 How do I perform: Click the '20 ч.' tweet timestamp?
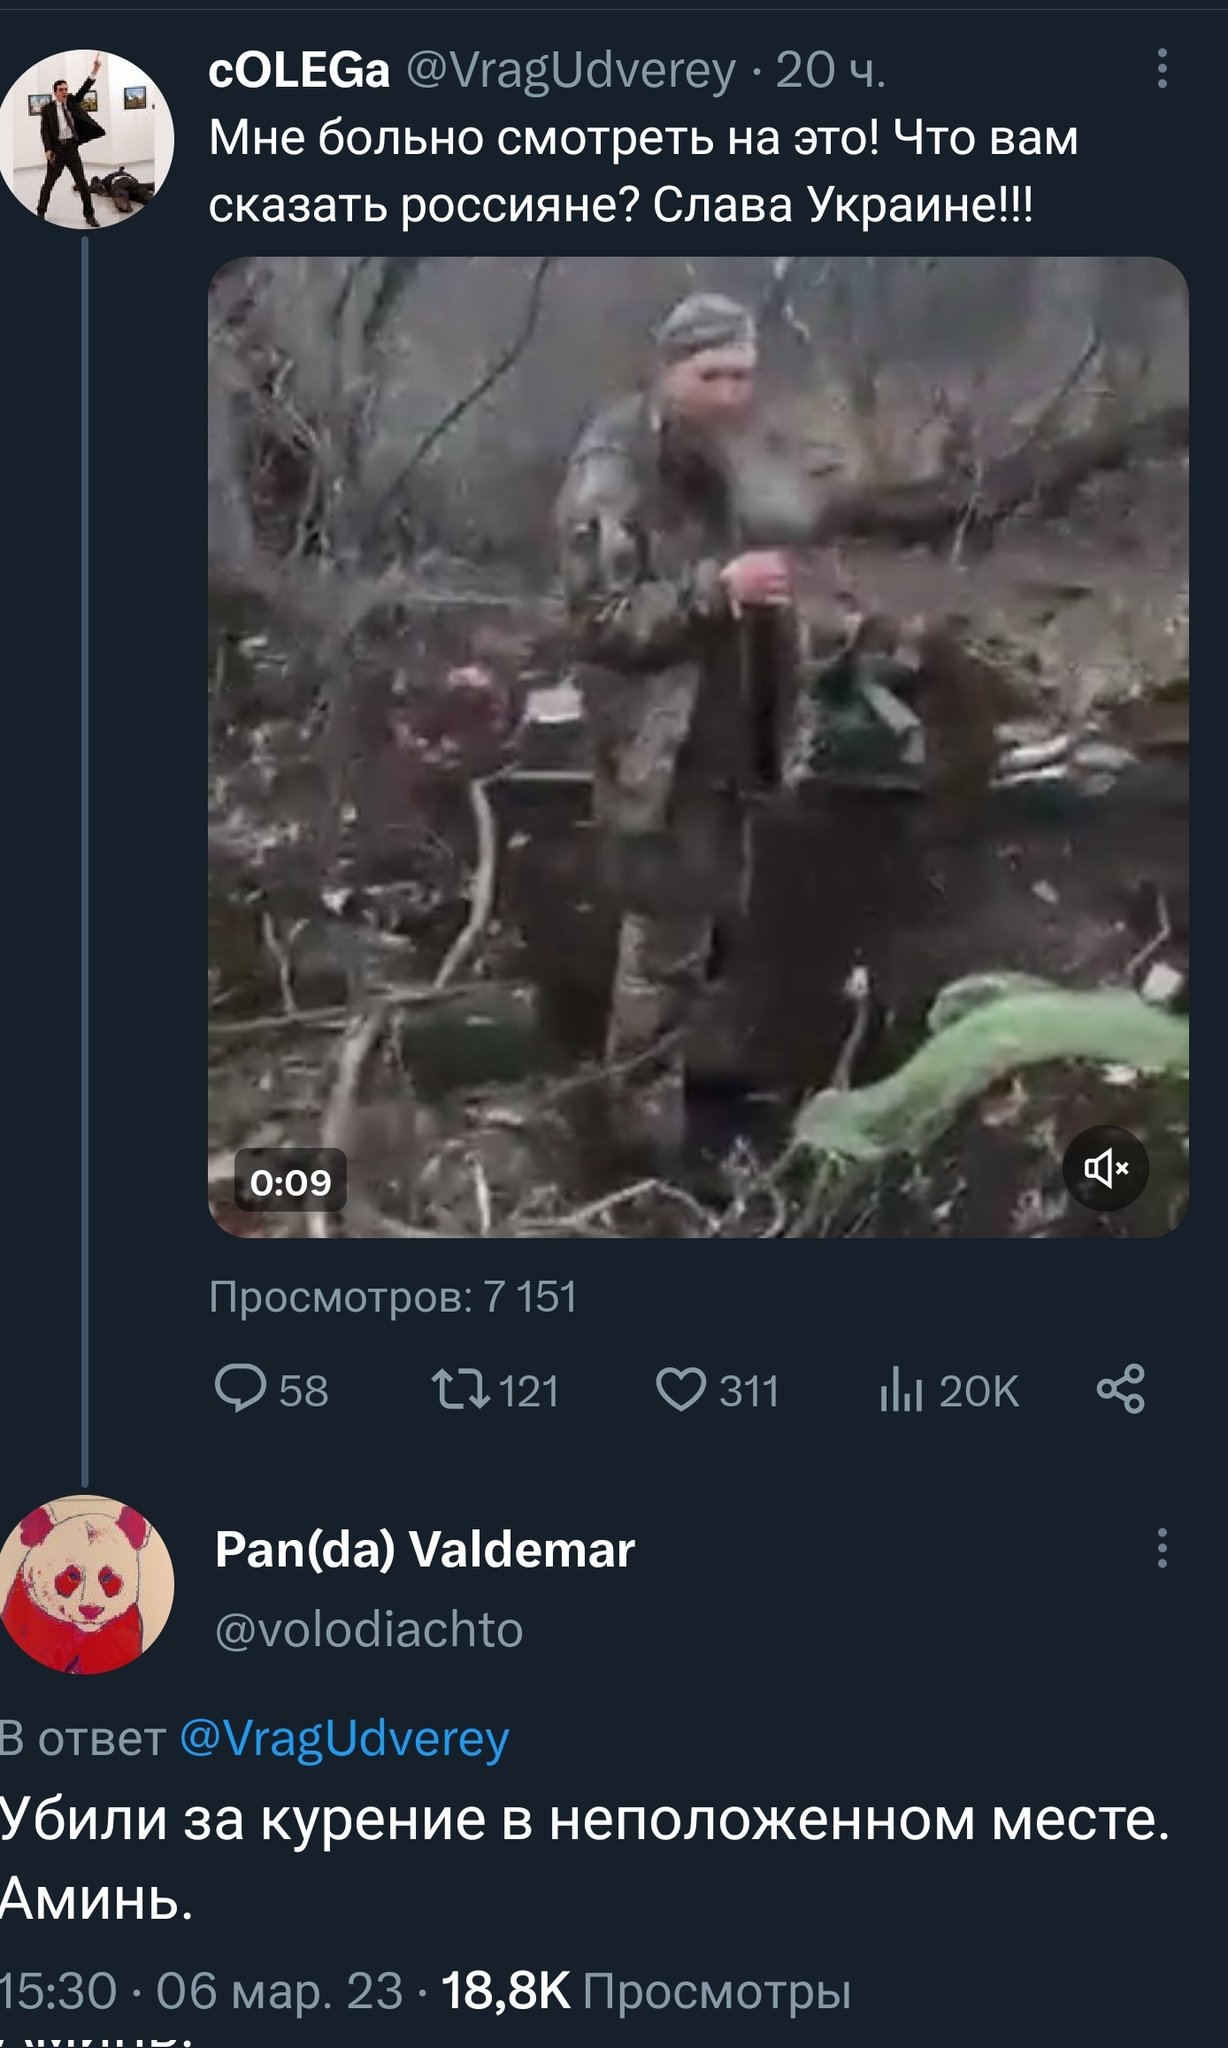pos(830,71)
